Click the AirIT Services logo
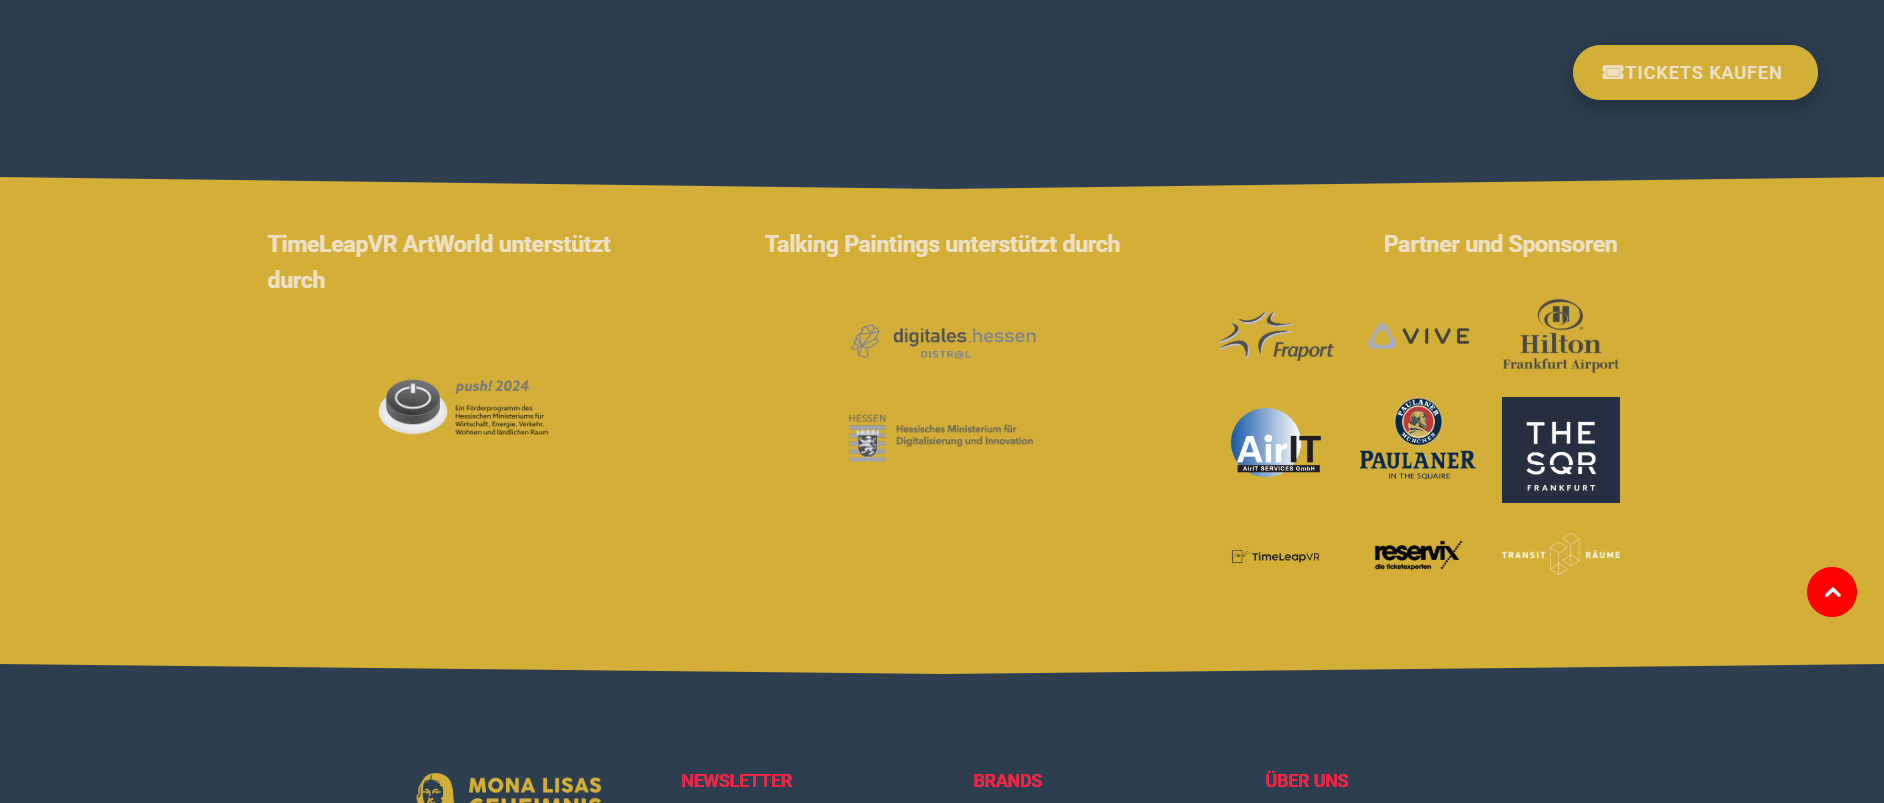The width and height of the screenshot is (1884, 803). 1275,442
